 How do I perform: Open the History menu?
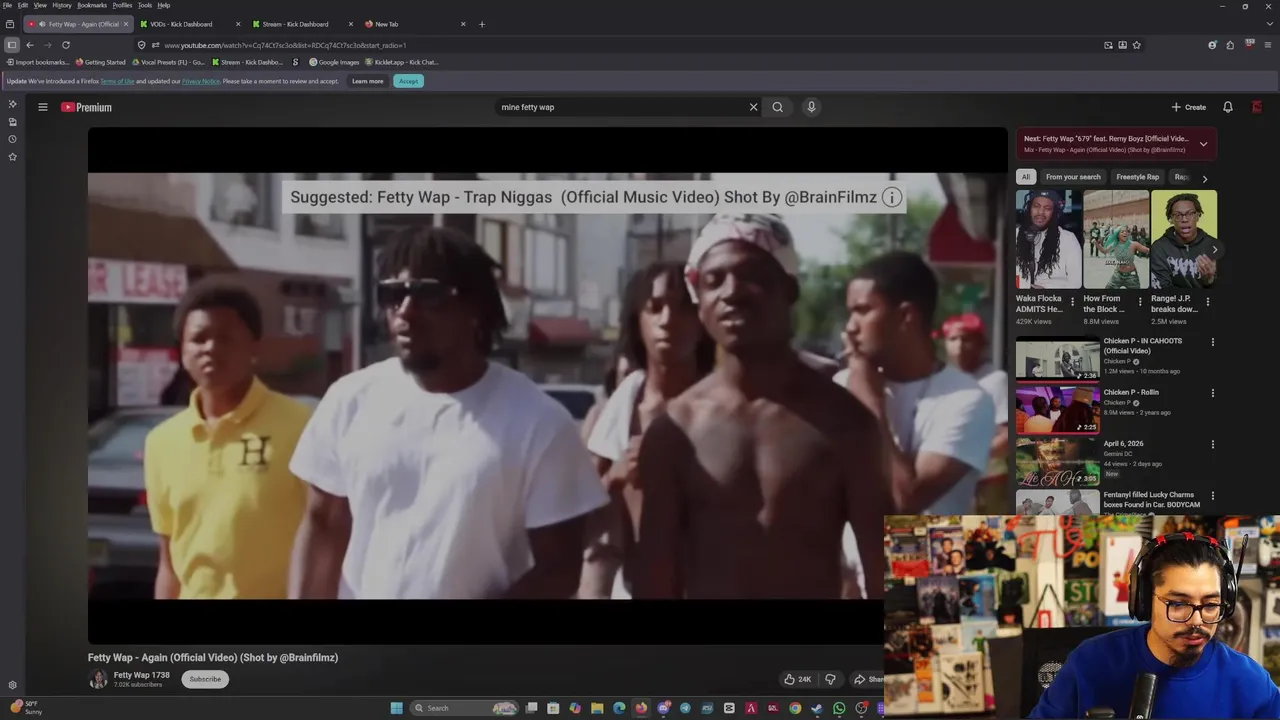62,5
